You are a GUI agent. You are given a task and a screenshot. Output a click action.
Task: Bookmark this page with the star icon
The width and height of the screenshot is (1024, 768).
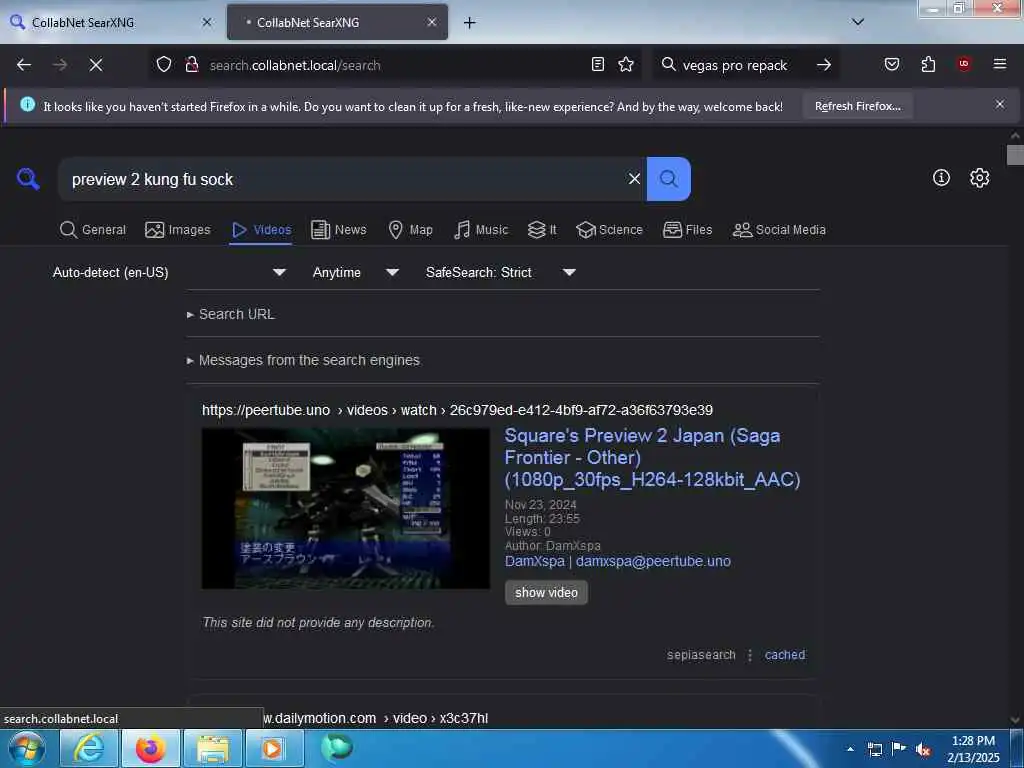(626, 64)
